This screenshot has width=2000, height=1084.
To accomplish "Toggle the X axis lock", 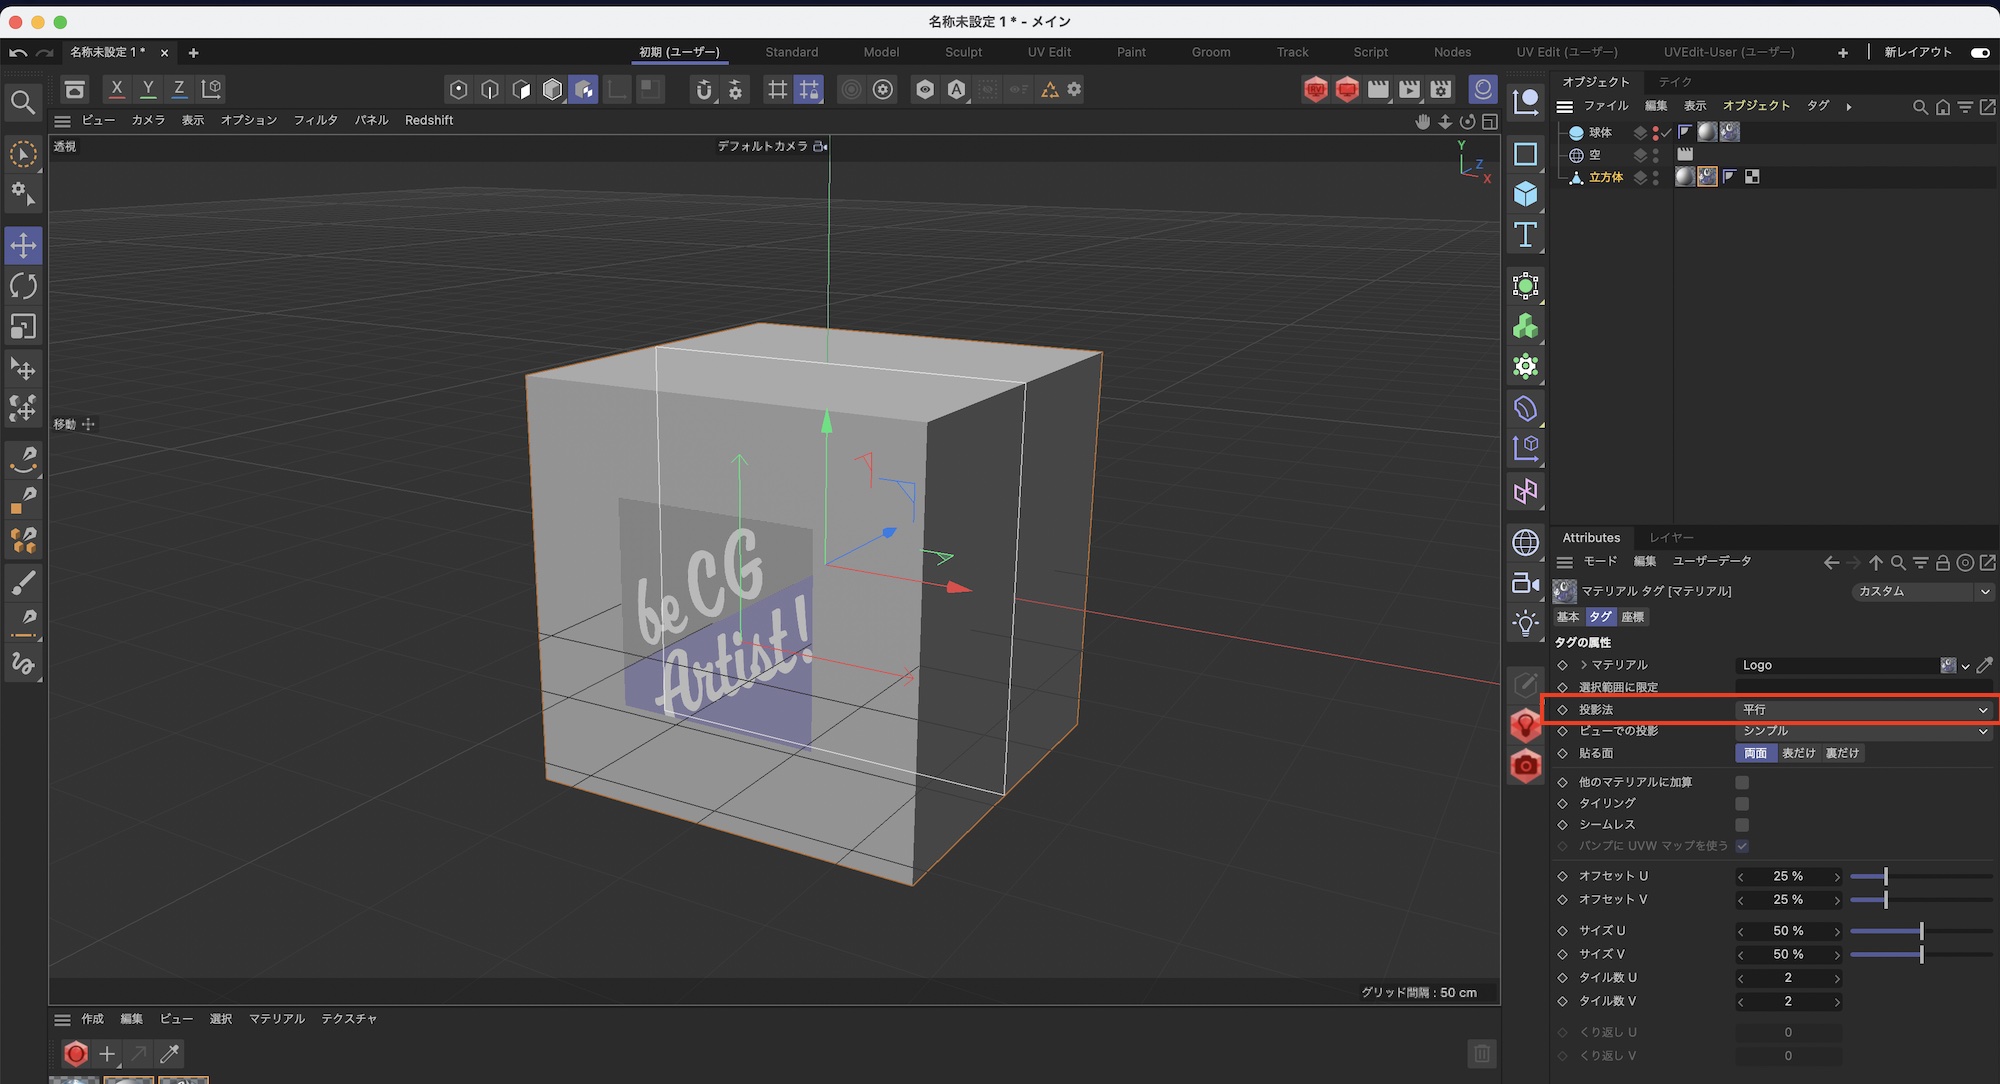I will tap(117, 89).
